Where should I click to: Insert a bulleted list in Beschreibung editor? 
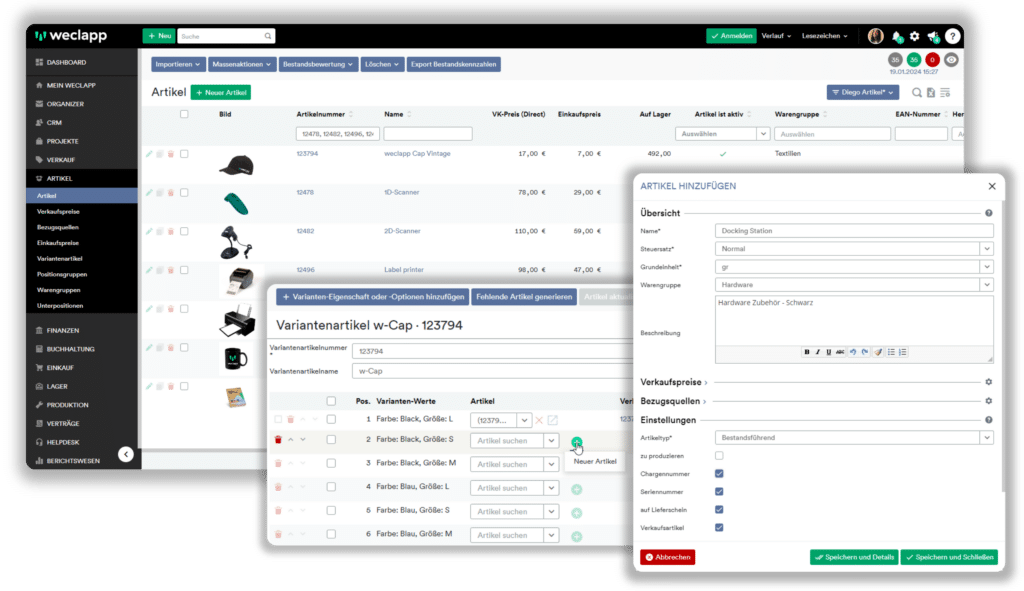pyautogui.click(x=891, y=352)
